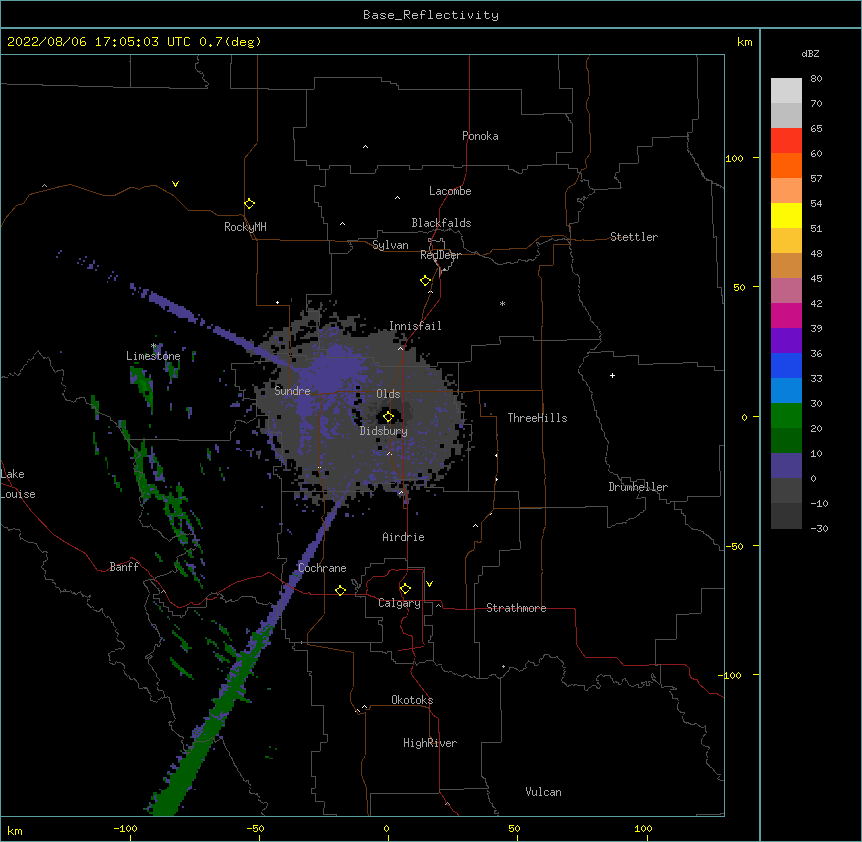Select the HighRiver label

coord(430,743)
